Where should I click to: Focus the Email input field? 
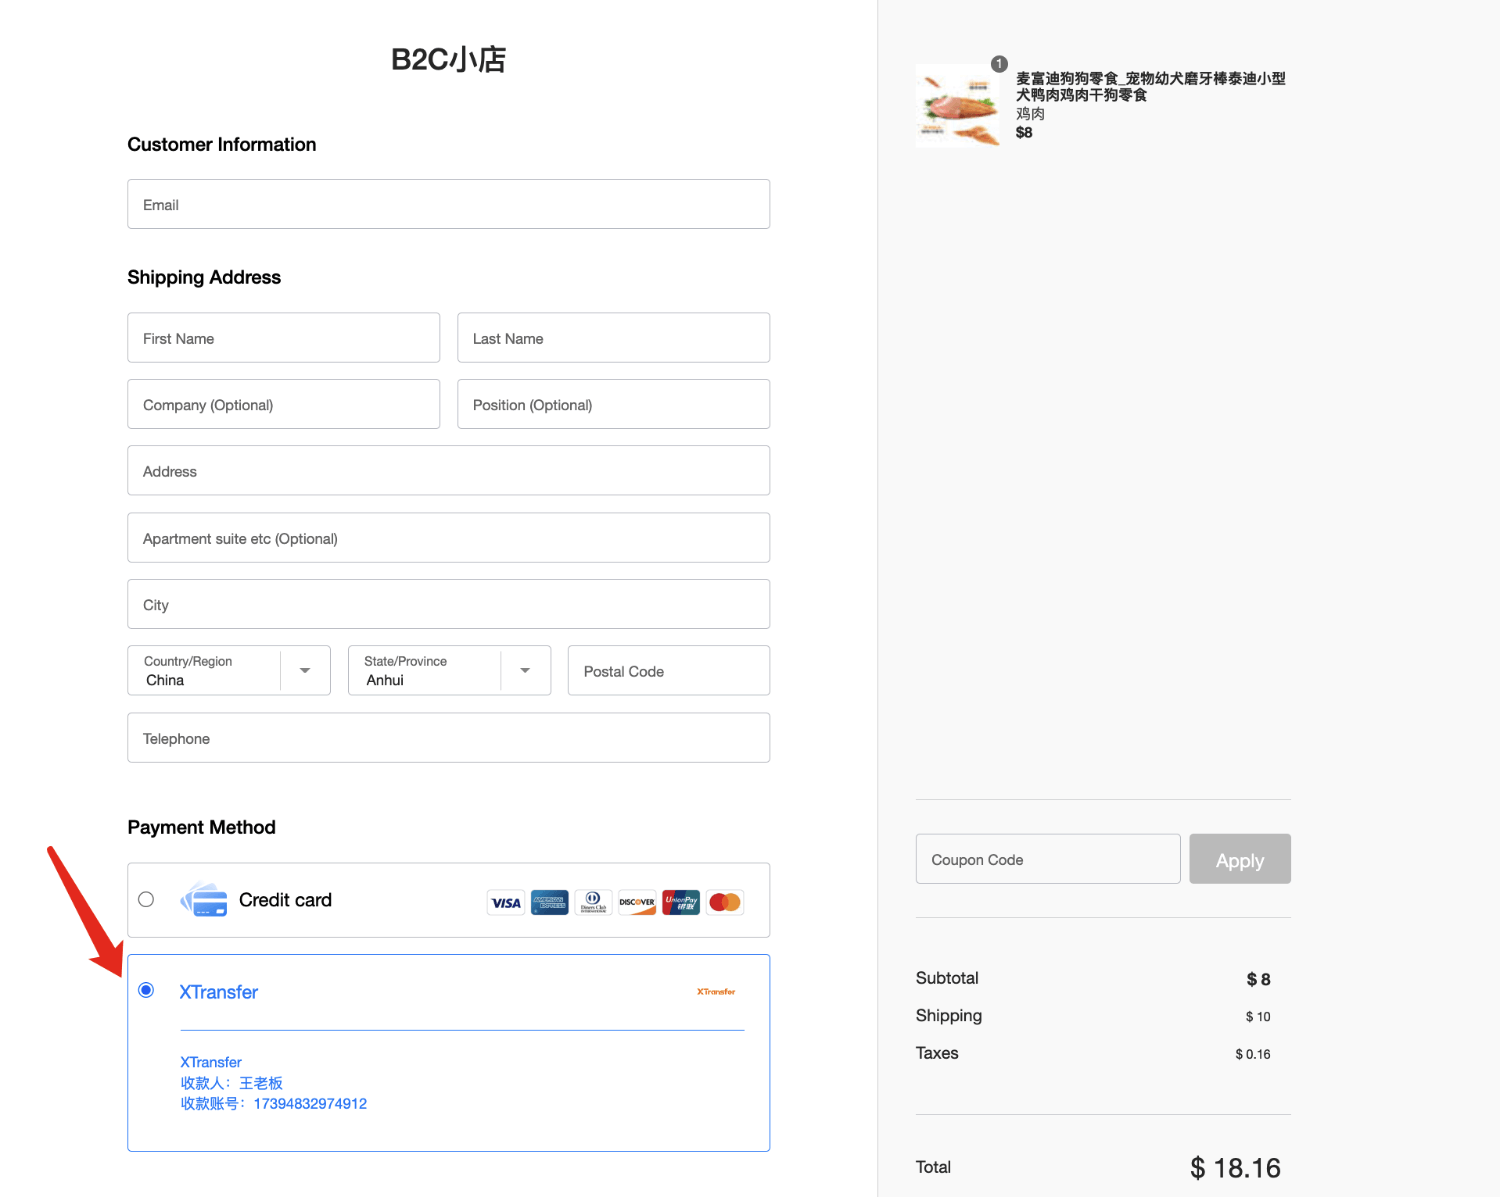point(448,205)
